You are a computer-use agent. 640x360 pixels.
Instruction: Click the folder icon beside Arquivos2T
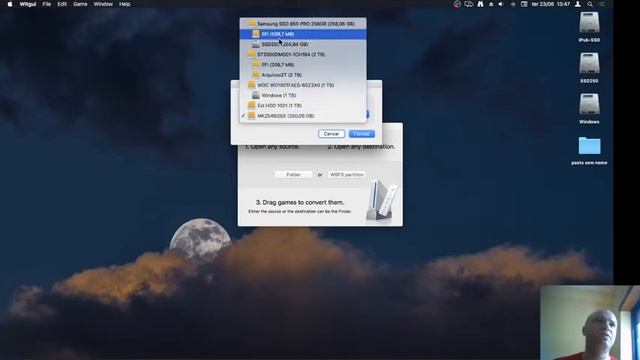256,75
